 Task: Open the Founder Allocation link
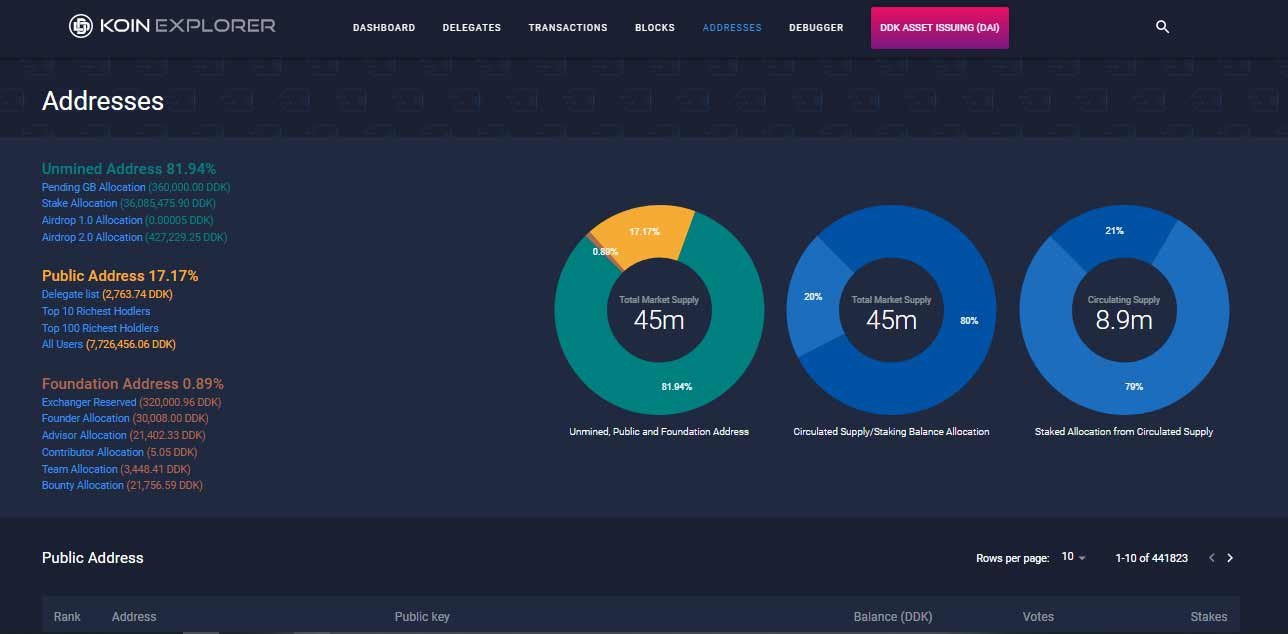pos(86,418)
